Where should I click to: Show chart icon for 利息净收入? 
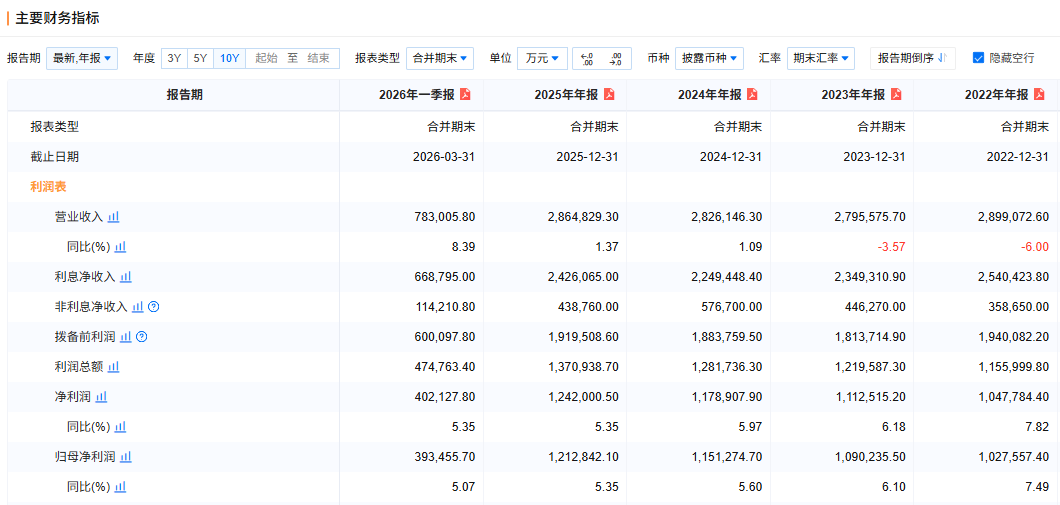tap(126, 276)
